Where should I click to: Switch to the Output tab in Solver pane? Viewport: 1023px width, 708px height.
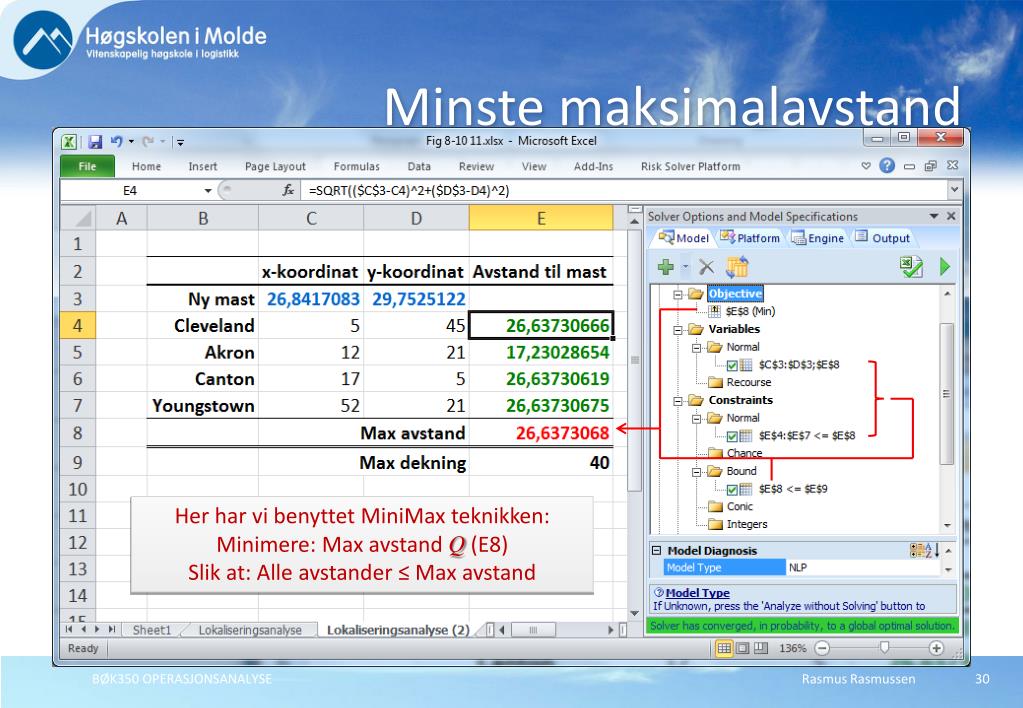click(883, 238)
